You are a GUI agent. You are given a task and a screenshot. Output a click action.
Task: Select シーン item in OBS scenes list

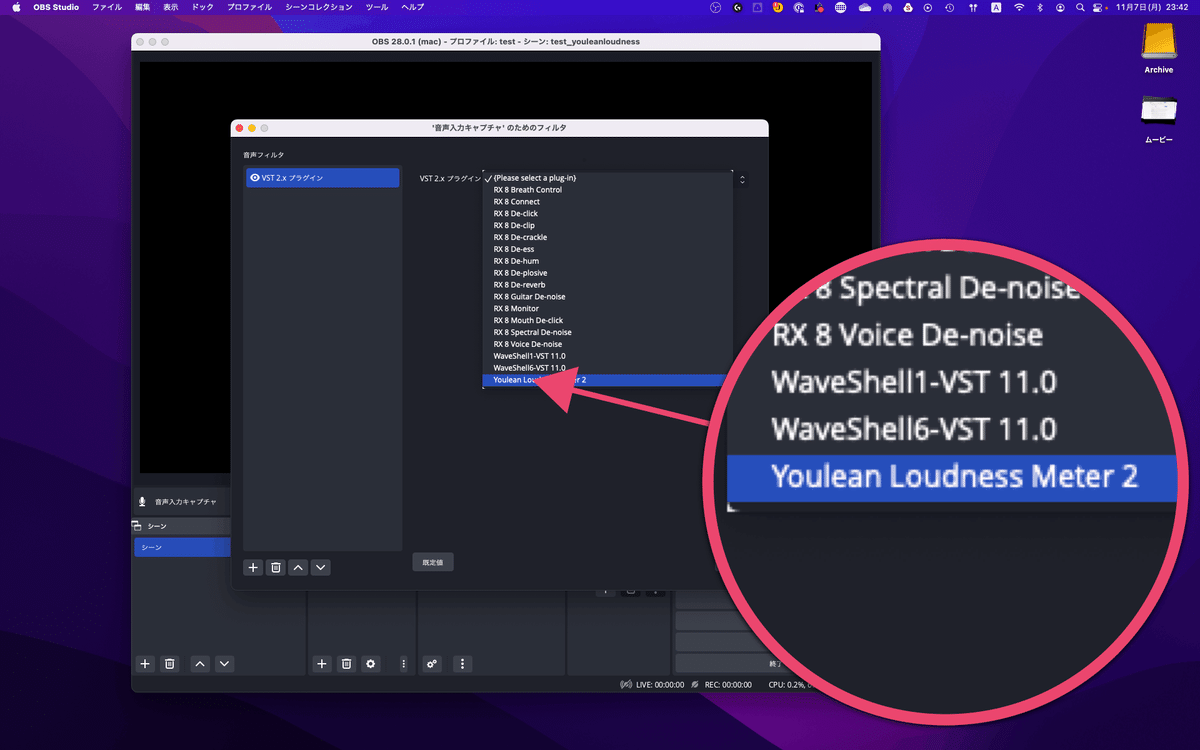pos(182,547)
